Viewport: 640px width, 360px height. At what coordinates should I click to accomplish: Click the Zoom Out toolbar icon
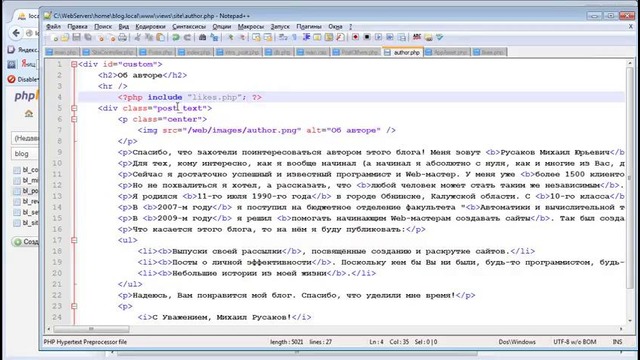tap(242, 38)
